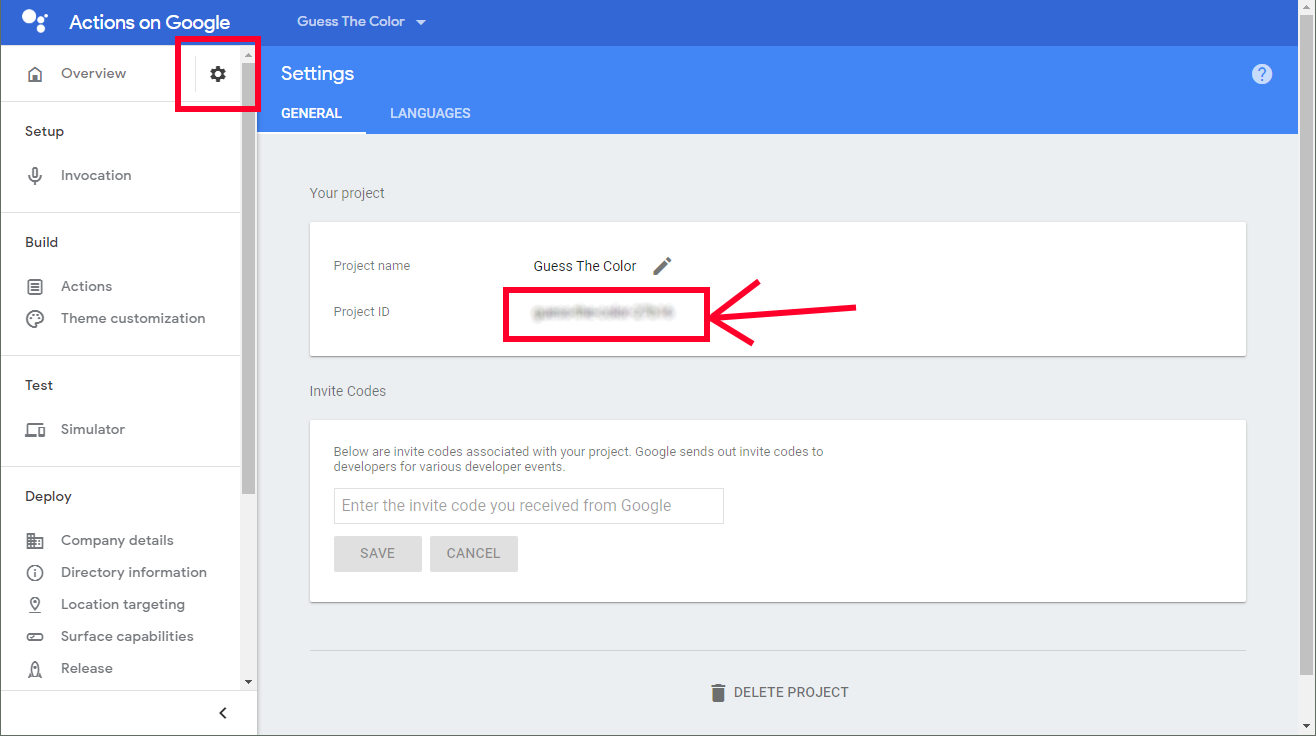Go to Invocation setup
Viewport: 1316px width, 736px height.
(96, 175)
